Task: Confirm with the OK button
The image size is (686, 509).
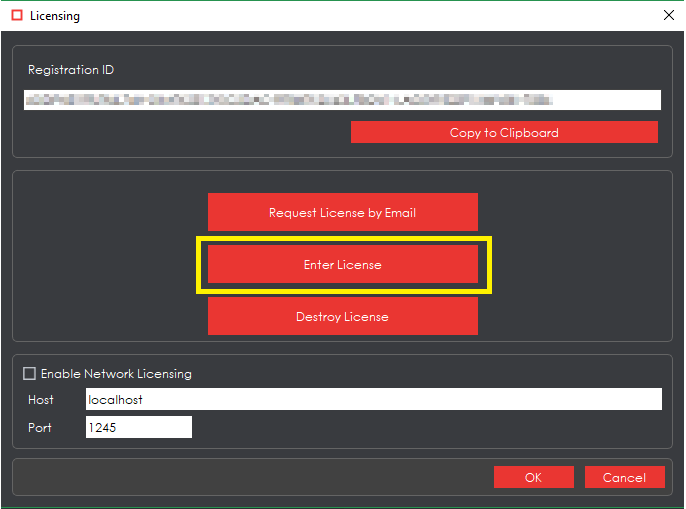Action: [533, 477]
